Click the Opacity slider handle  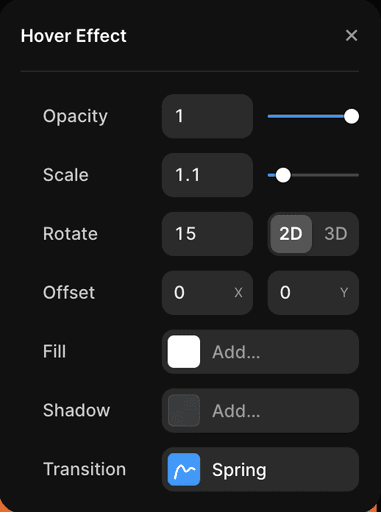(351, 116)
